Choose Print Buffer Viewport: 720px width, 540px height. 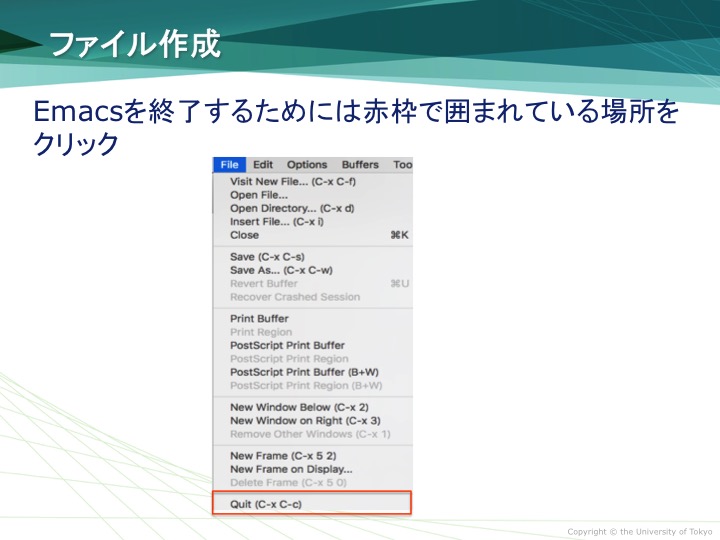click(313, 319)
